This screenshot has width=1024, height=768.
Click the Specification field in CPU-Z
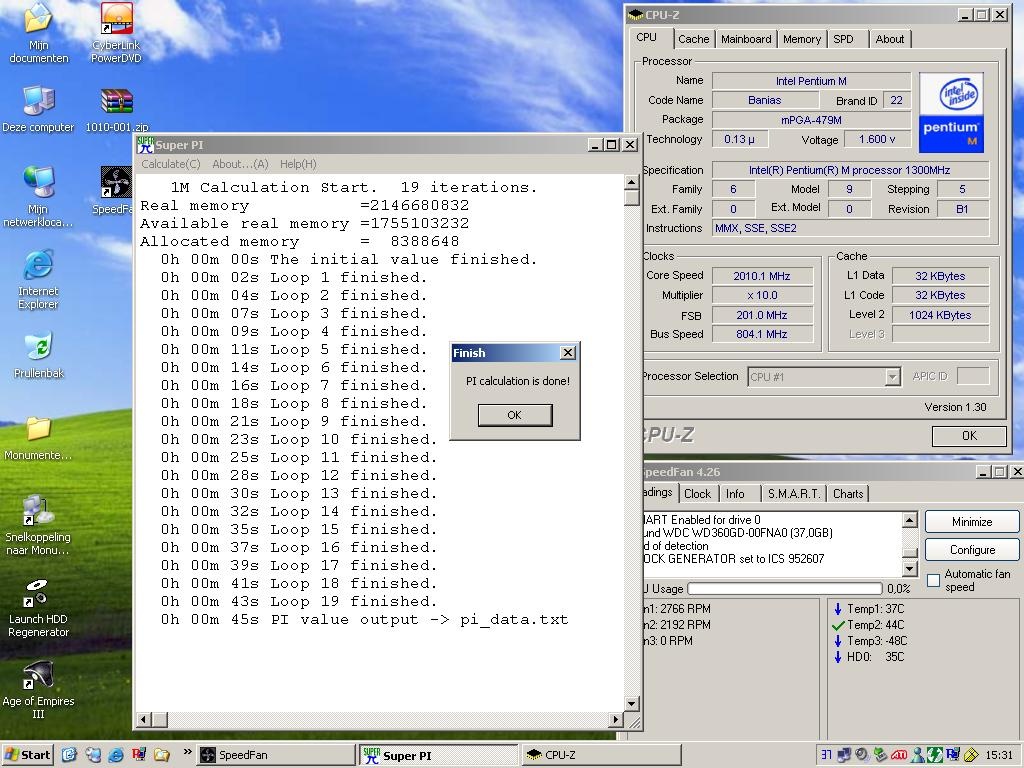pos(850,170)
